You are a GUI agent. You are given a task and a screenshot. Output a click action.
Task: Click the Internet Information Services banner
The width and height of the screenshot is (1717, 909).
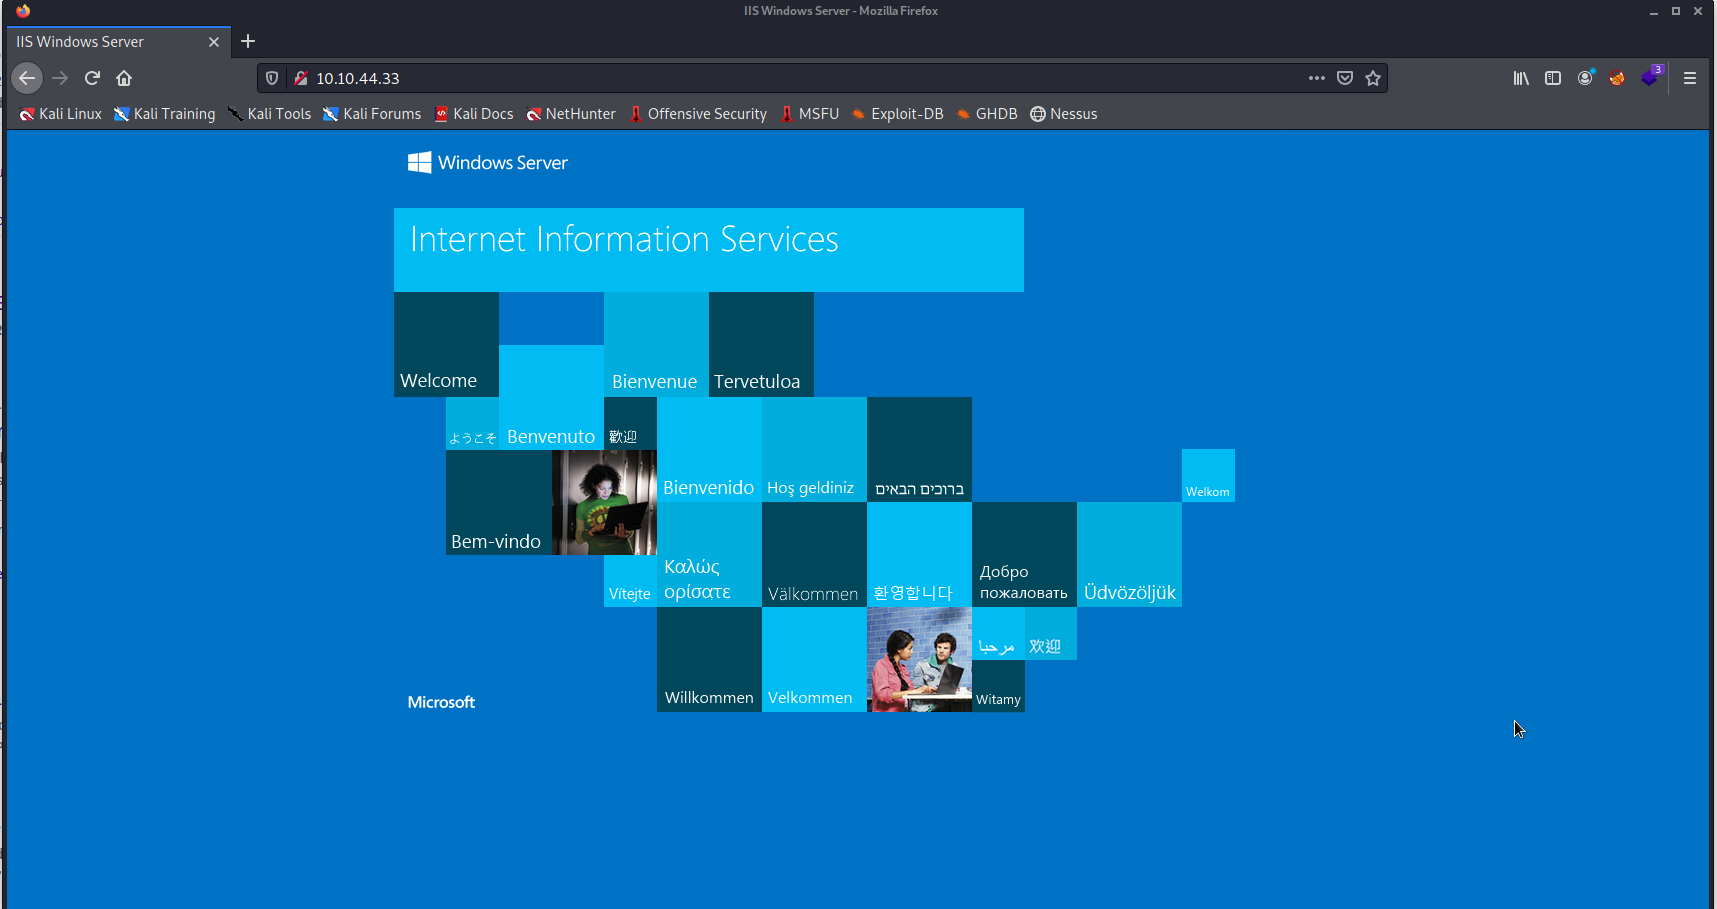(x=709, y=250)
